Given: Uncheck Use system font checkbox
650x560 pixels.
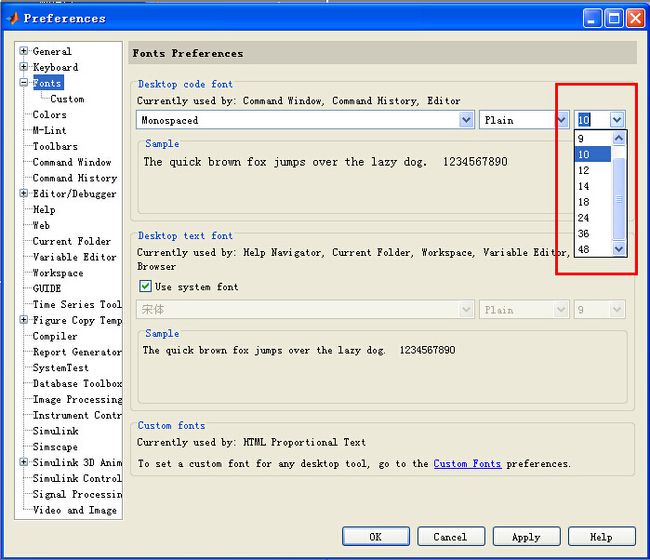Looking at the screenshot, I should 145,286.
